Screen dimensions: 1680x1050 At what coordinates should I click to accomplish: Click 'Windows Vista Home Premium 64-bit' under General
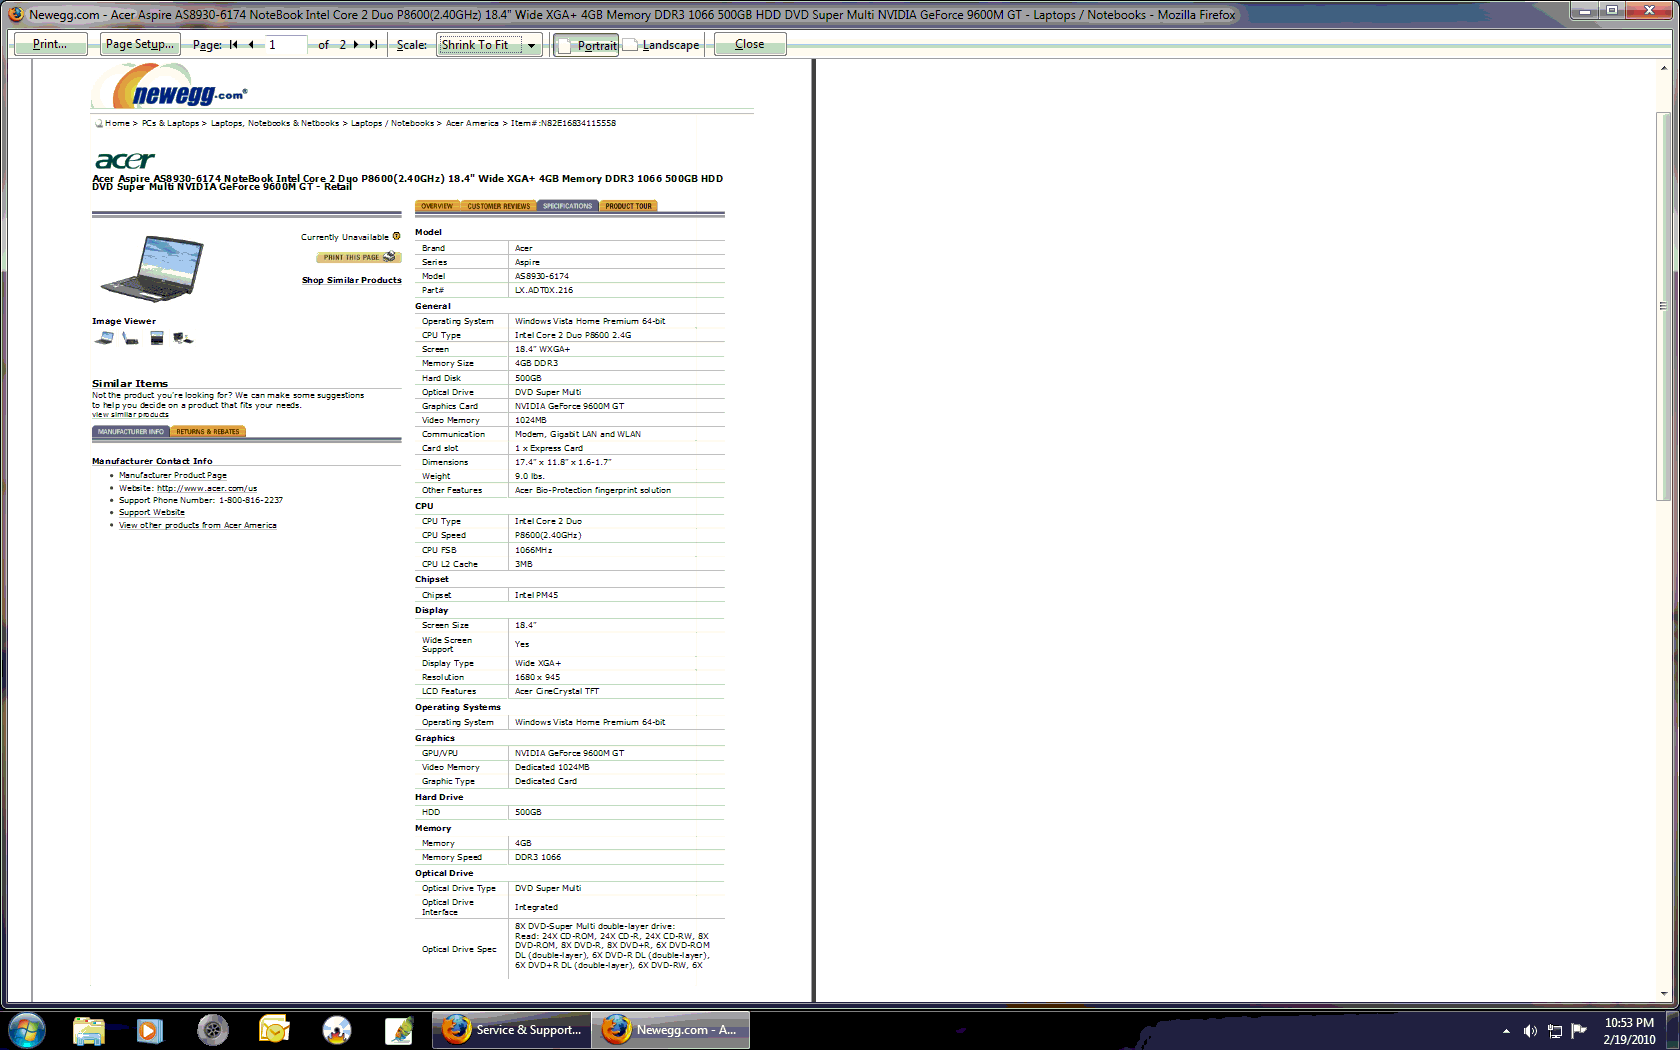(x=590, y=322)
